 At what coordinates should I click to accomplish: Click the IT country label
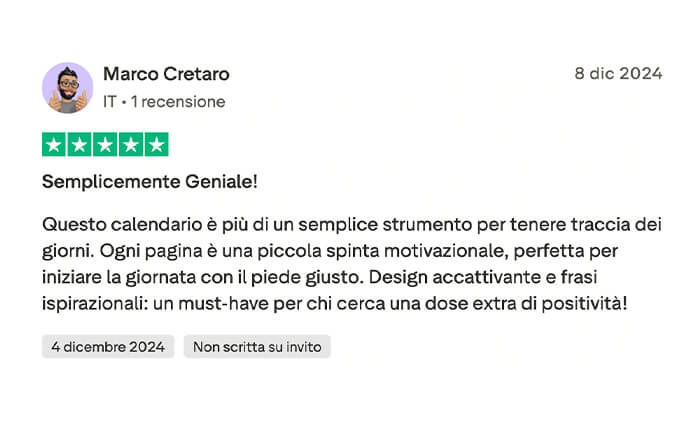110,102
